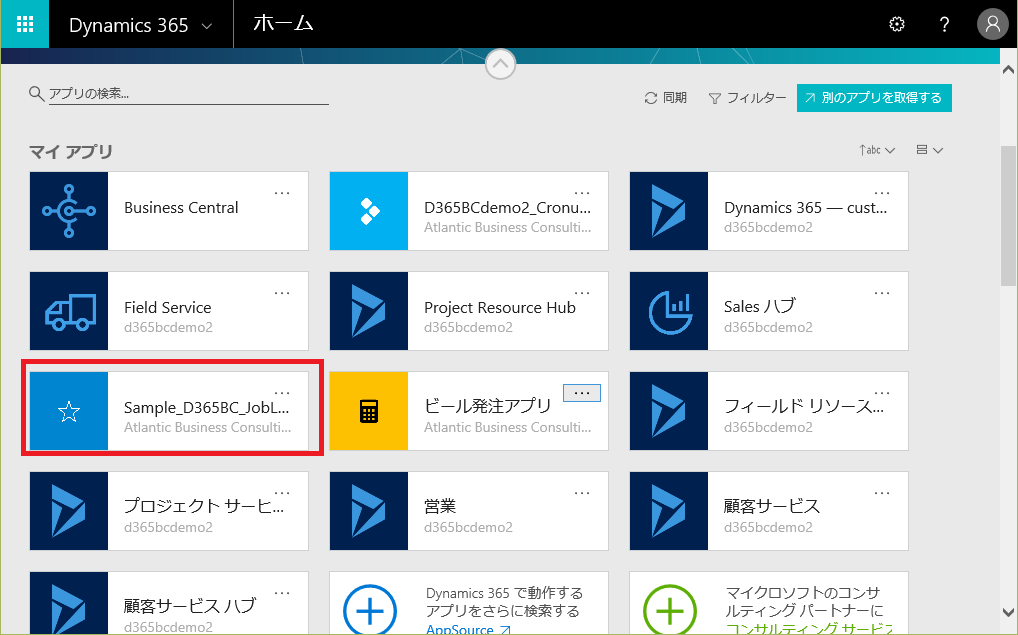Open more options for Business Central

click(x=282, y=193)
